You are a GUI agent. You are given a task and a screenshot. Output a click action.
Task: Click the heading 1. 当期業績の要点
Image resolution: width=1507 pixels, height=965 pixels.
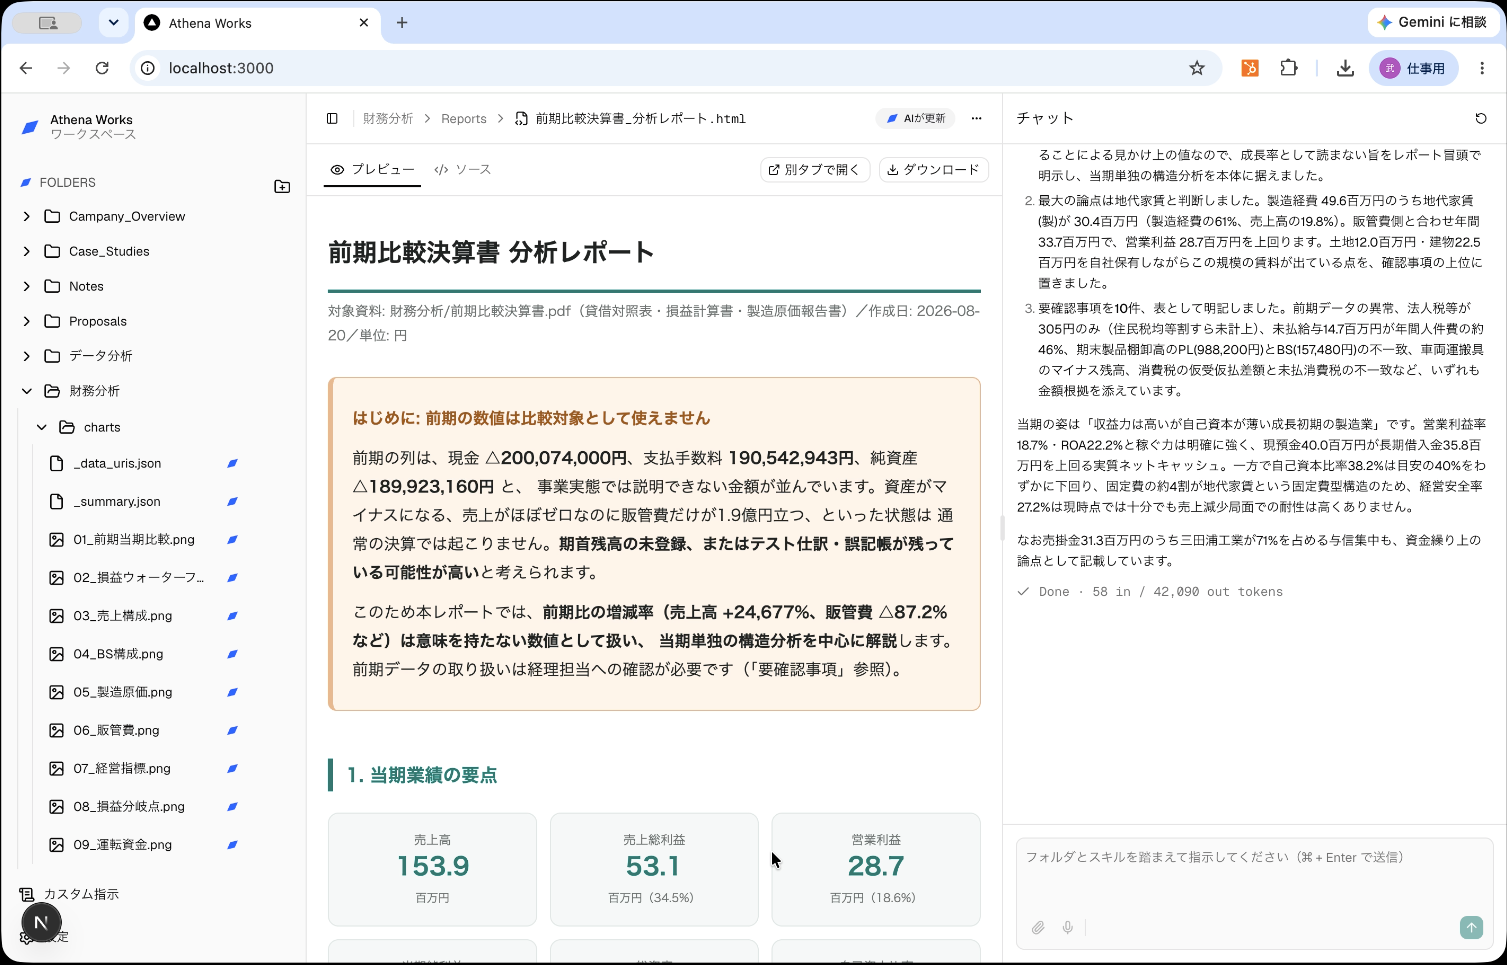(422, 775)
